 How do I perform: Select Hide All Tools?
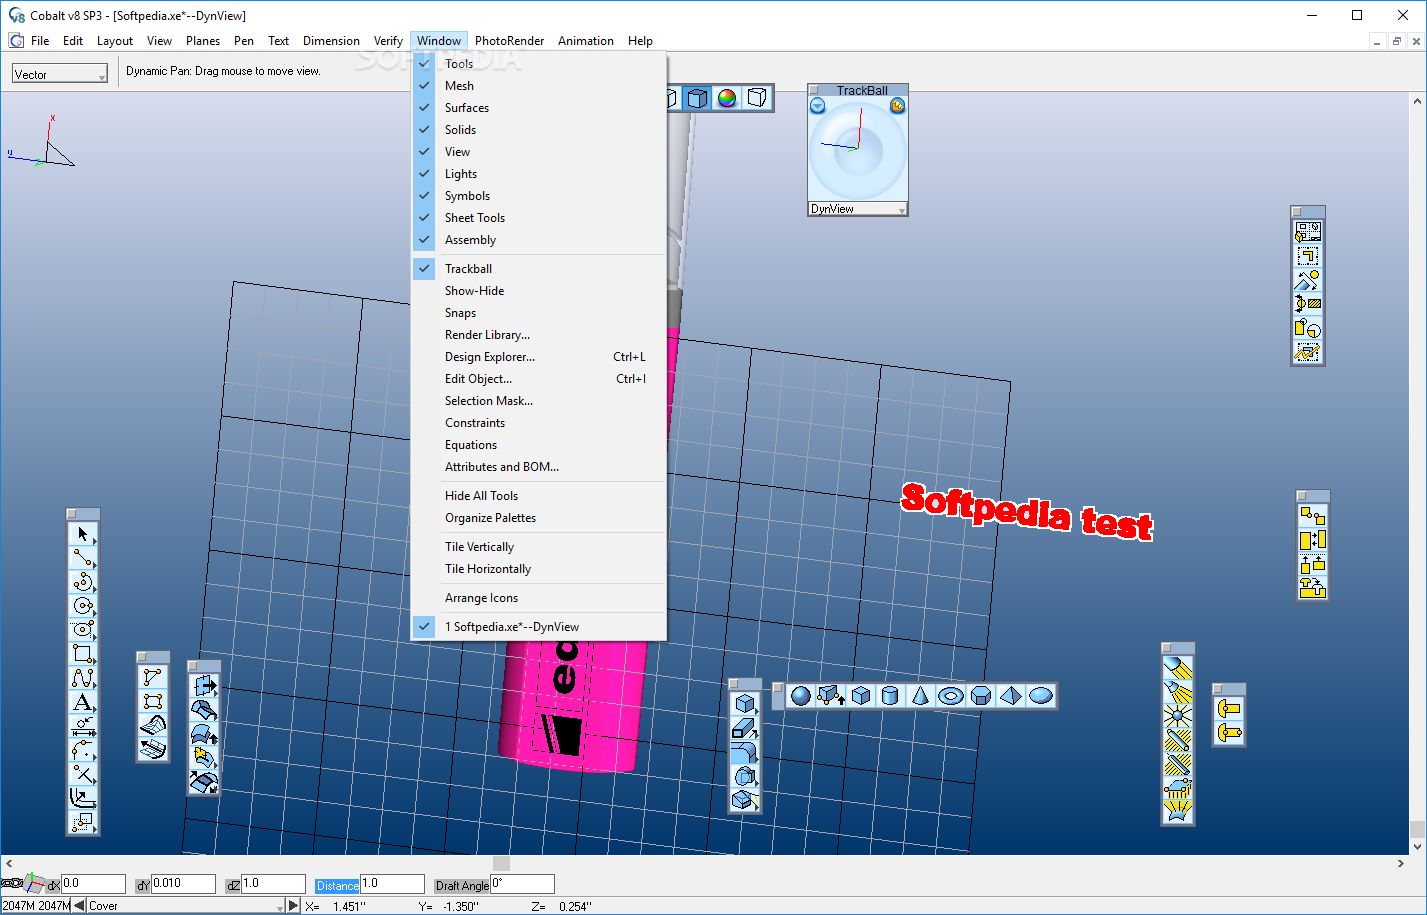click(x=538, y=496)
